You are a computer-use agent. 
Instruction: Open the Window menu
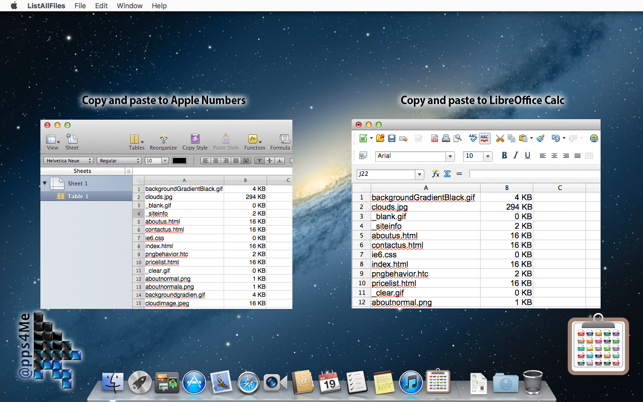(130, 6)
